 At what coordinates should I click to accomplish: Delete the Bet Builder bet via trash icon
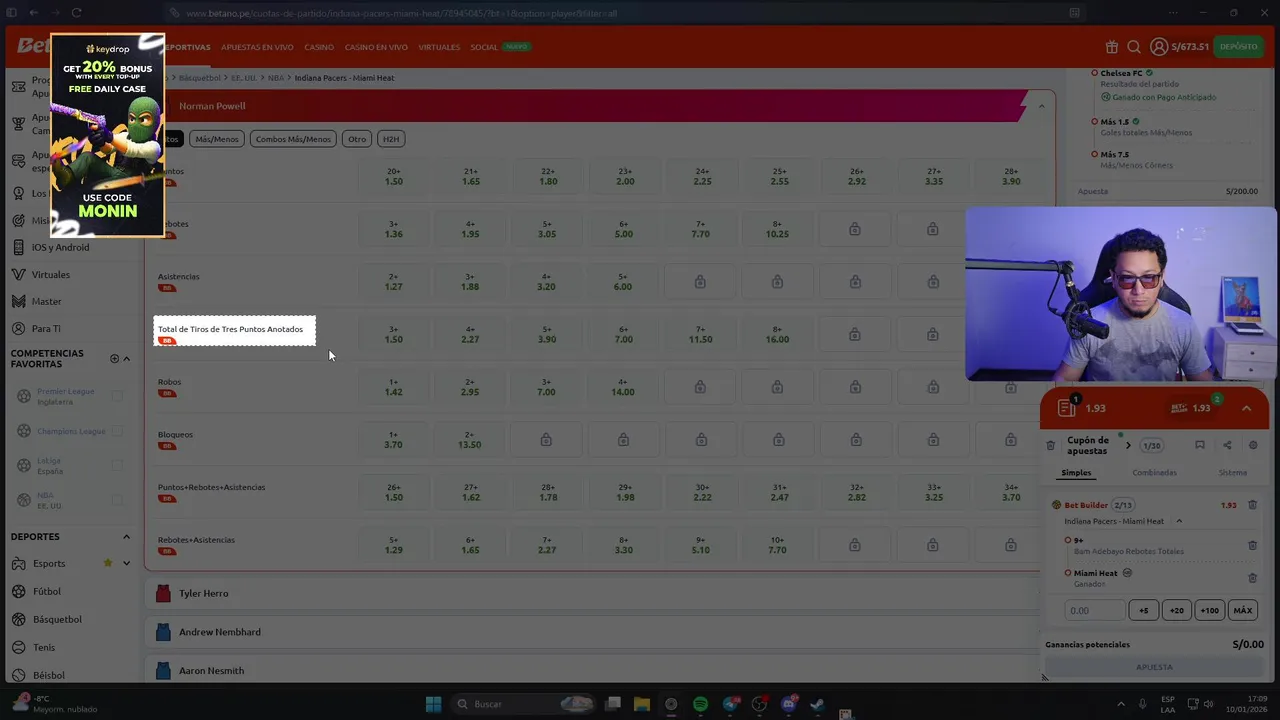1252,505
